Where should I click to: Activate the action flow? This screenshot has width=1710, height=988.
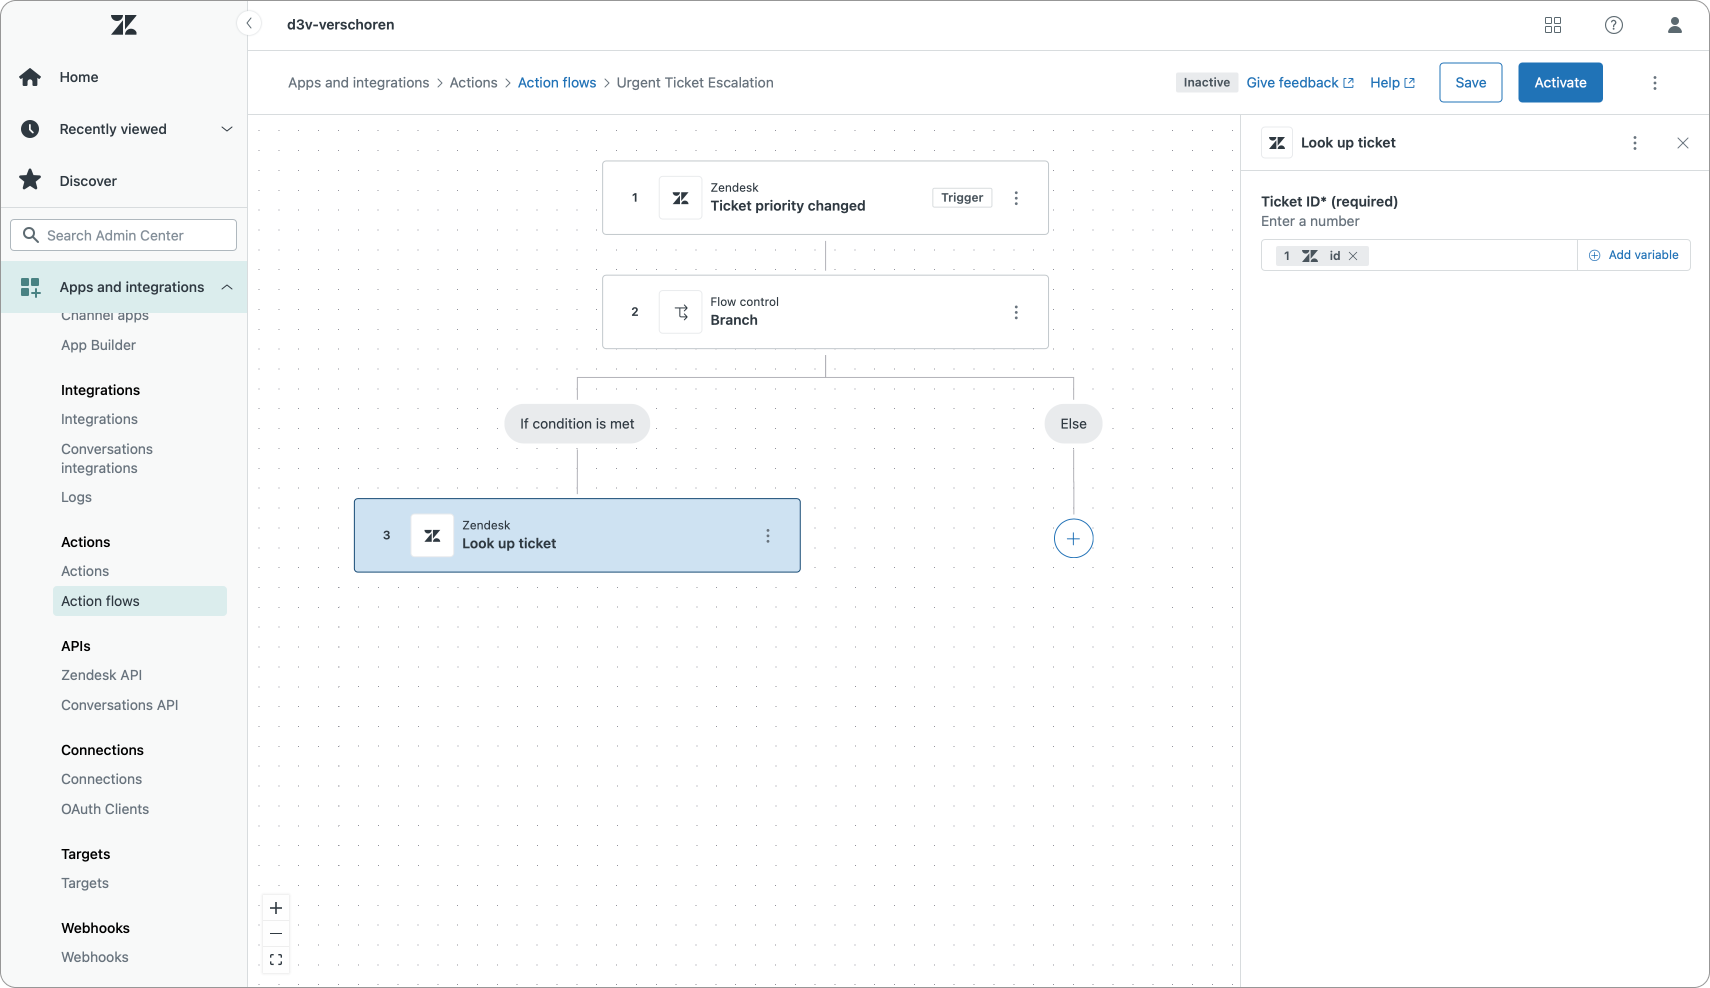[1561, 83]
